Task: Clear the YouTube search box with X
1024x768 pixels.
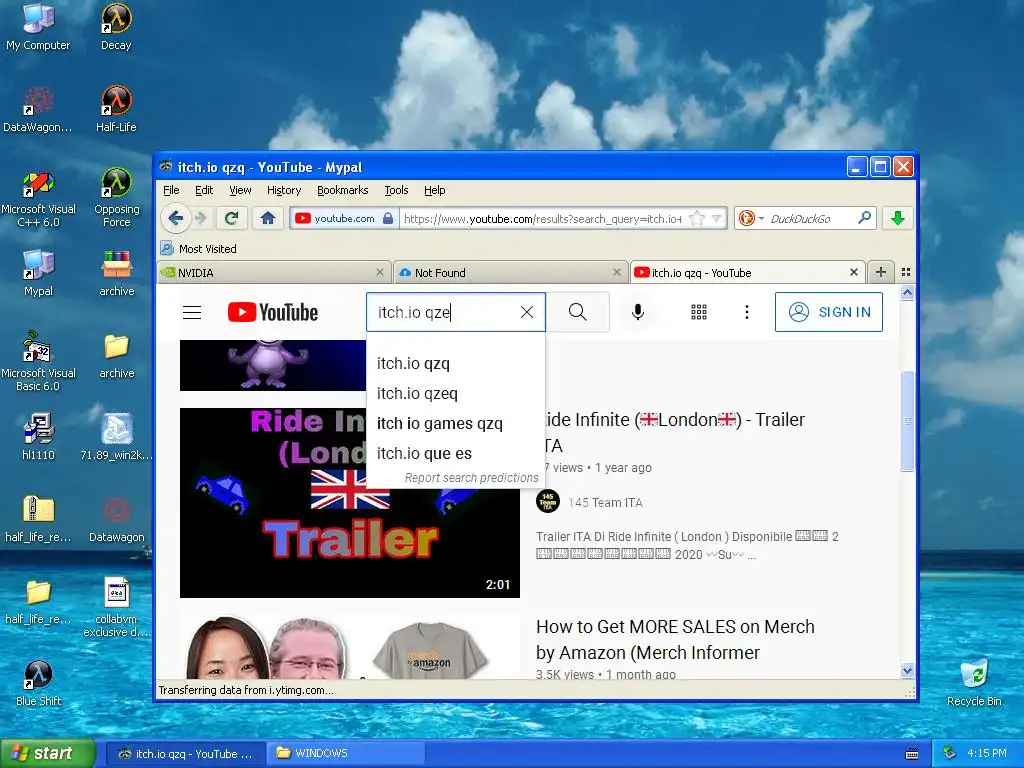Action: [x=527, y=312]
